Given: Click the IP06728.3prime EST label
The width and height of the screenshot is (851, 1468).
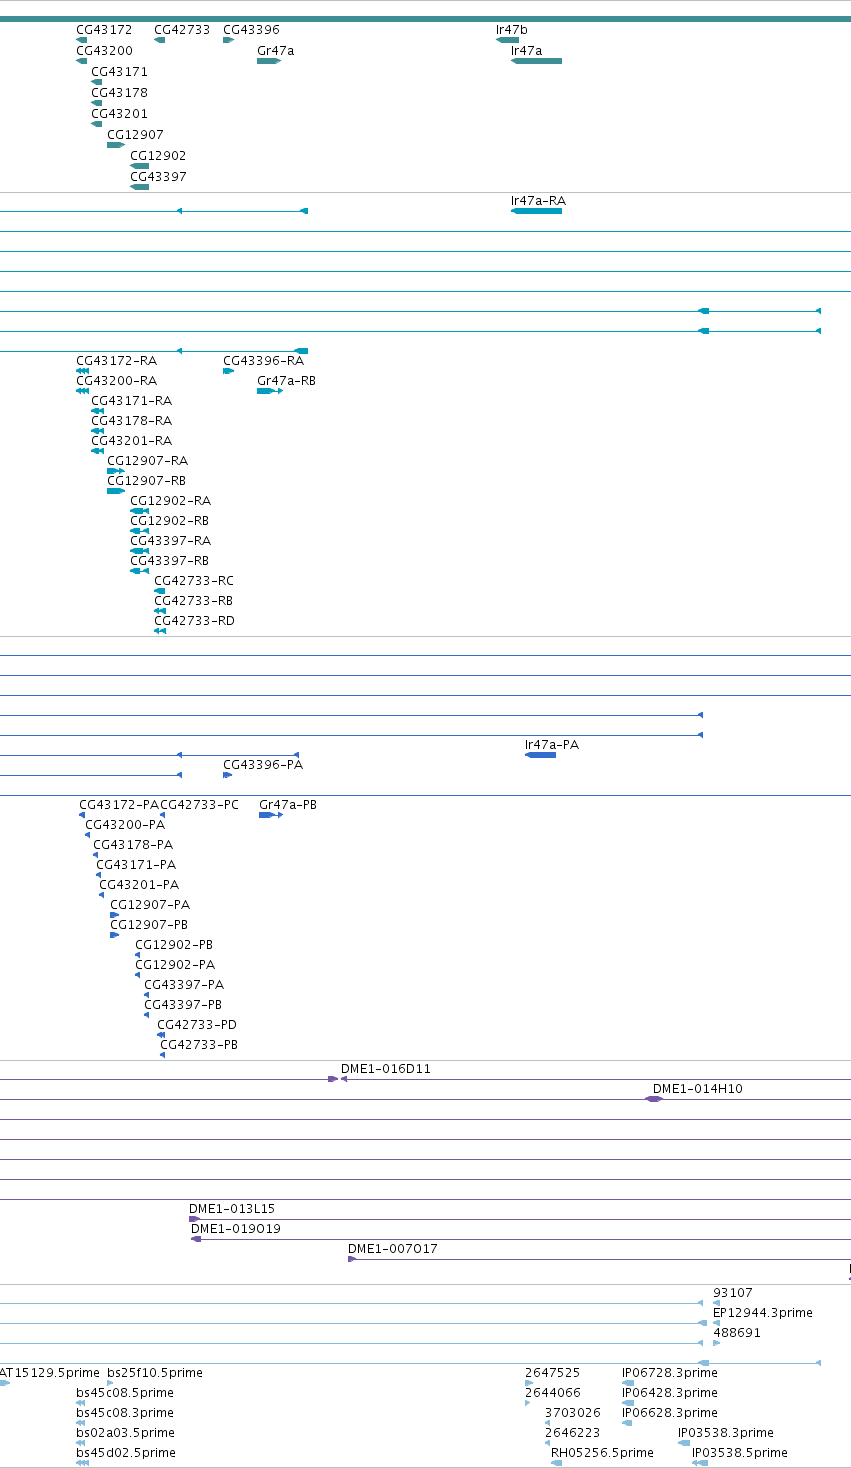Looking at the screenshot, I should point(670,1373).
